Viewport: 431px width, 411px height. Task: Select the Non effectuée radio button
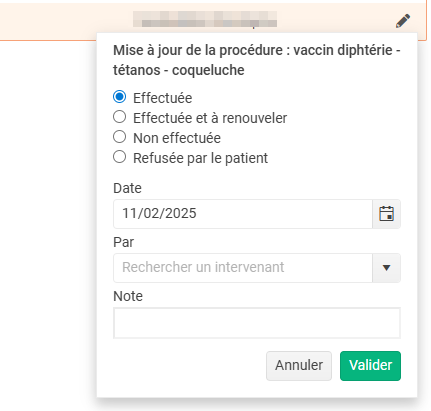(x=119, y=137)
